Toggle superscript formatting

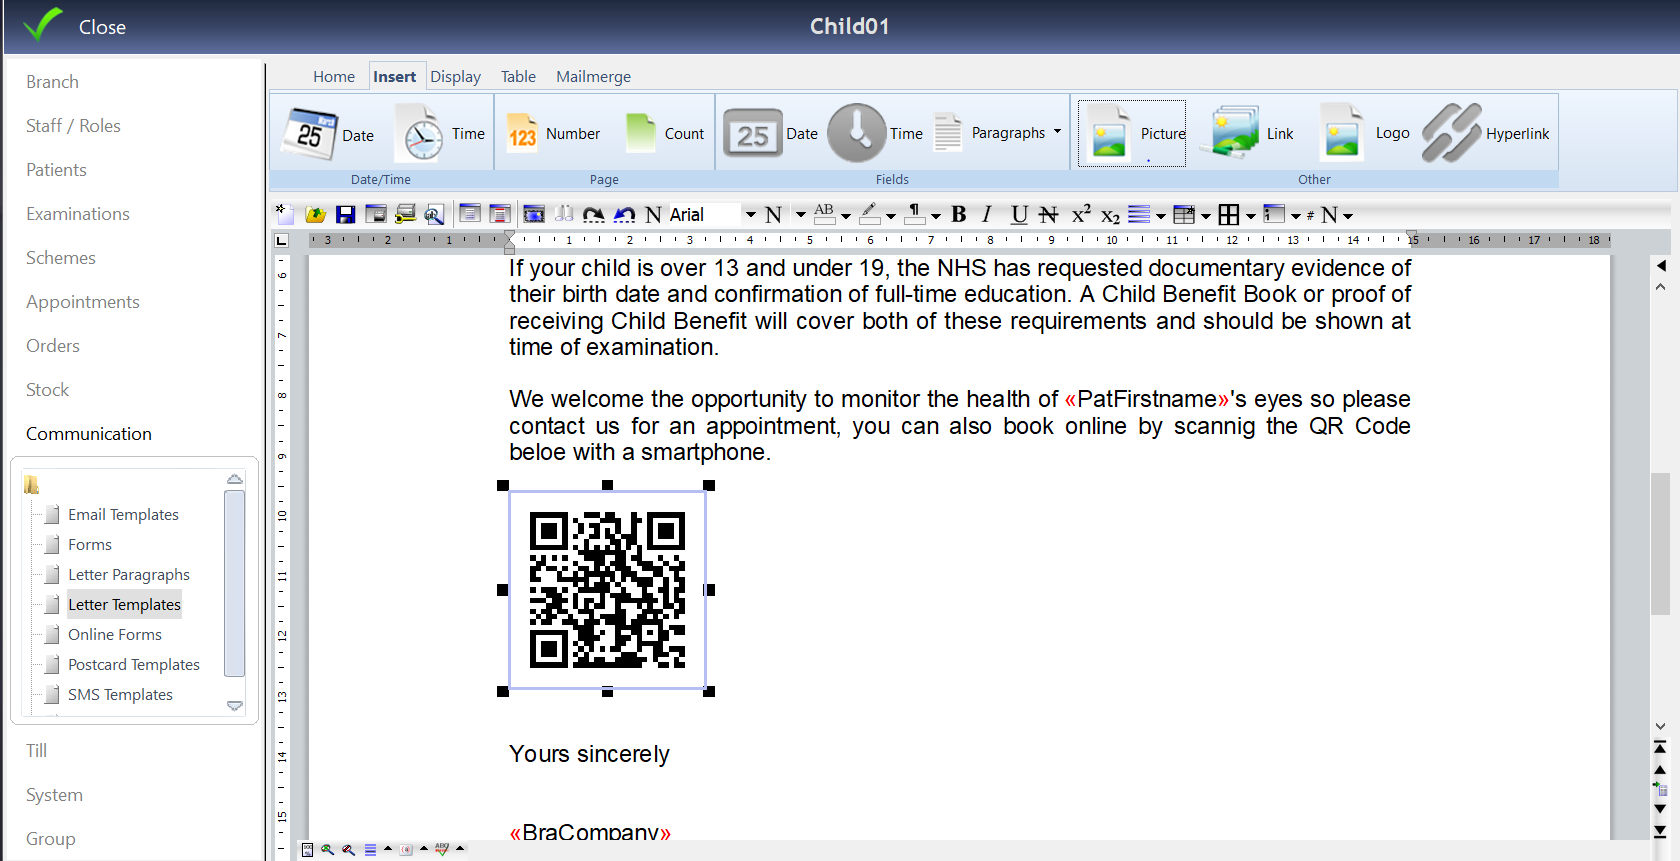(x=1081, y=214)
